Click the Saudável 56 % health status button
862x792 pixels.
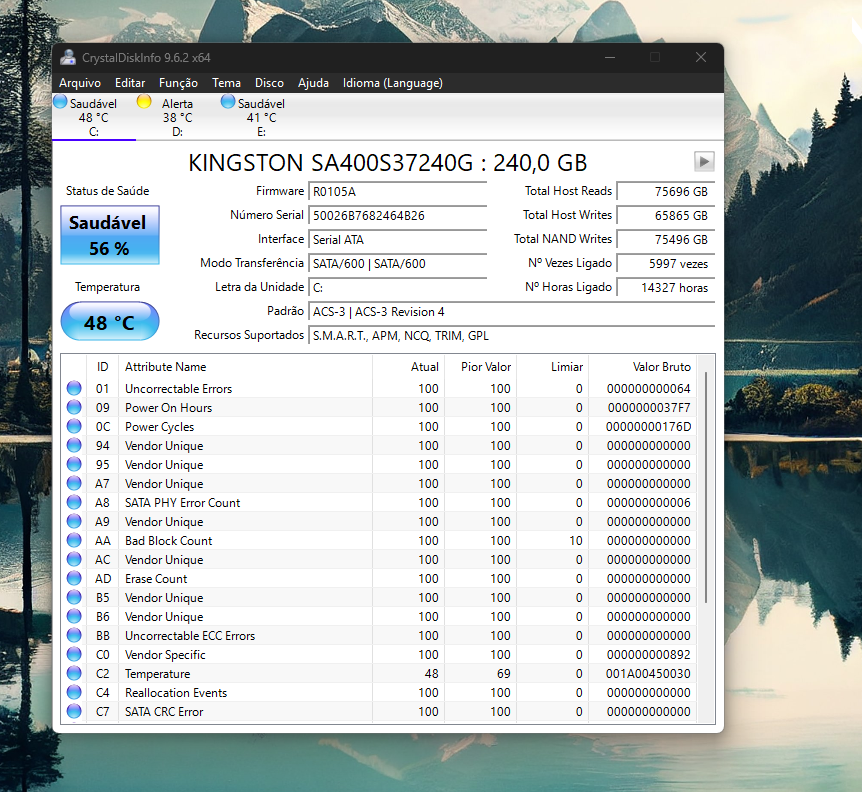110,235
